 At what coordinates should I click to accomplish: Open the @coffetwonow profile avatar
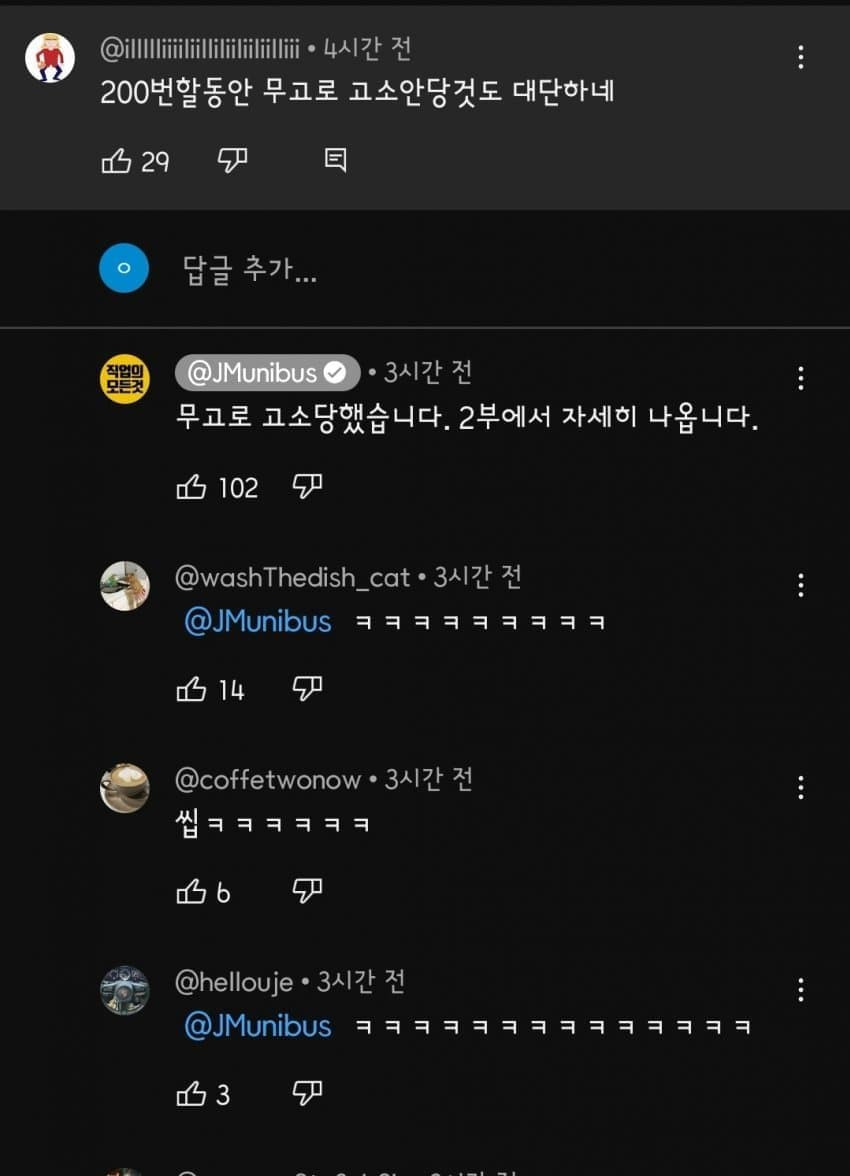point(125,789)
